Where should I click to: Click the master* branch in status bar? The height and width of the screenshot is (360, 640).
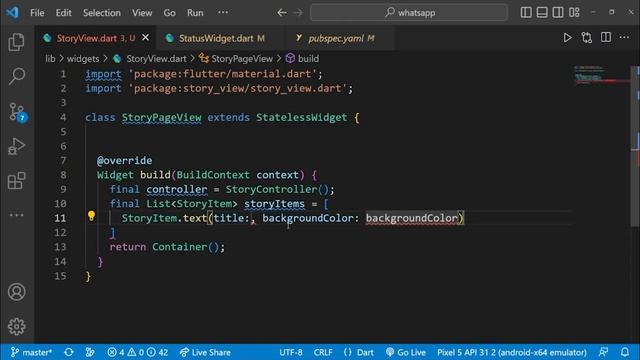click(x=31, y=352)
